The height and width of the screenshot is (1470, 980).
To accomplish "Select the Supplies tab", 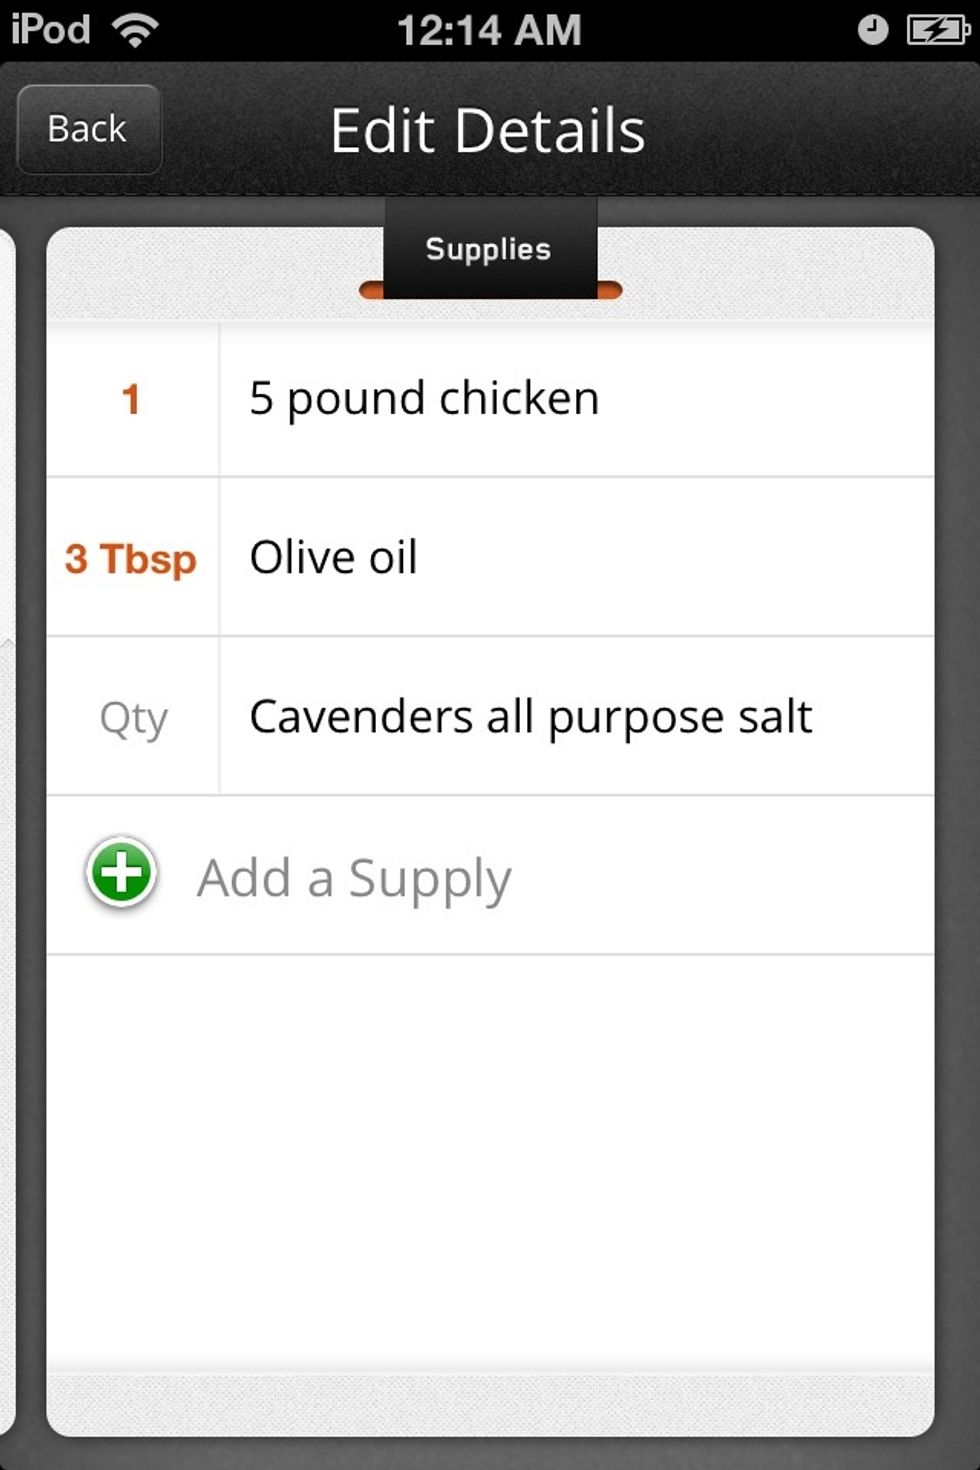I will tap(489, 249).
